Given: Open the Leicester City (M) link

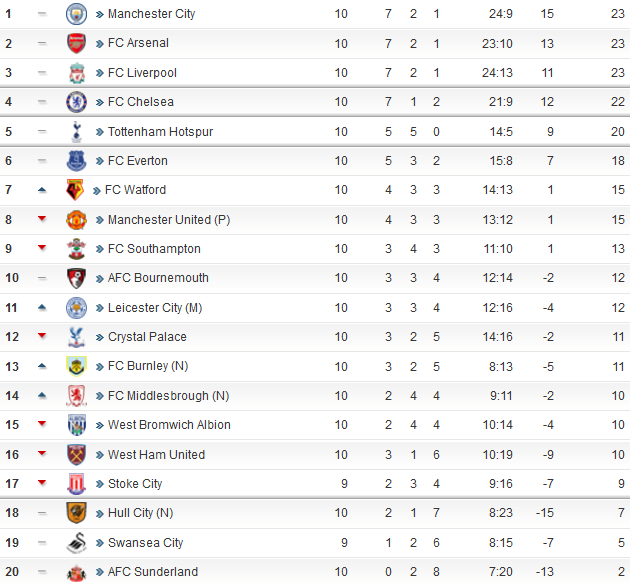Looking at the screenshot, I should [x=155, y=308].
